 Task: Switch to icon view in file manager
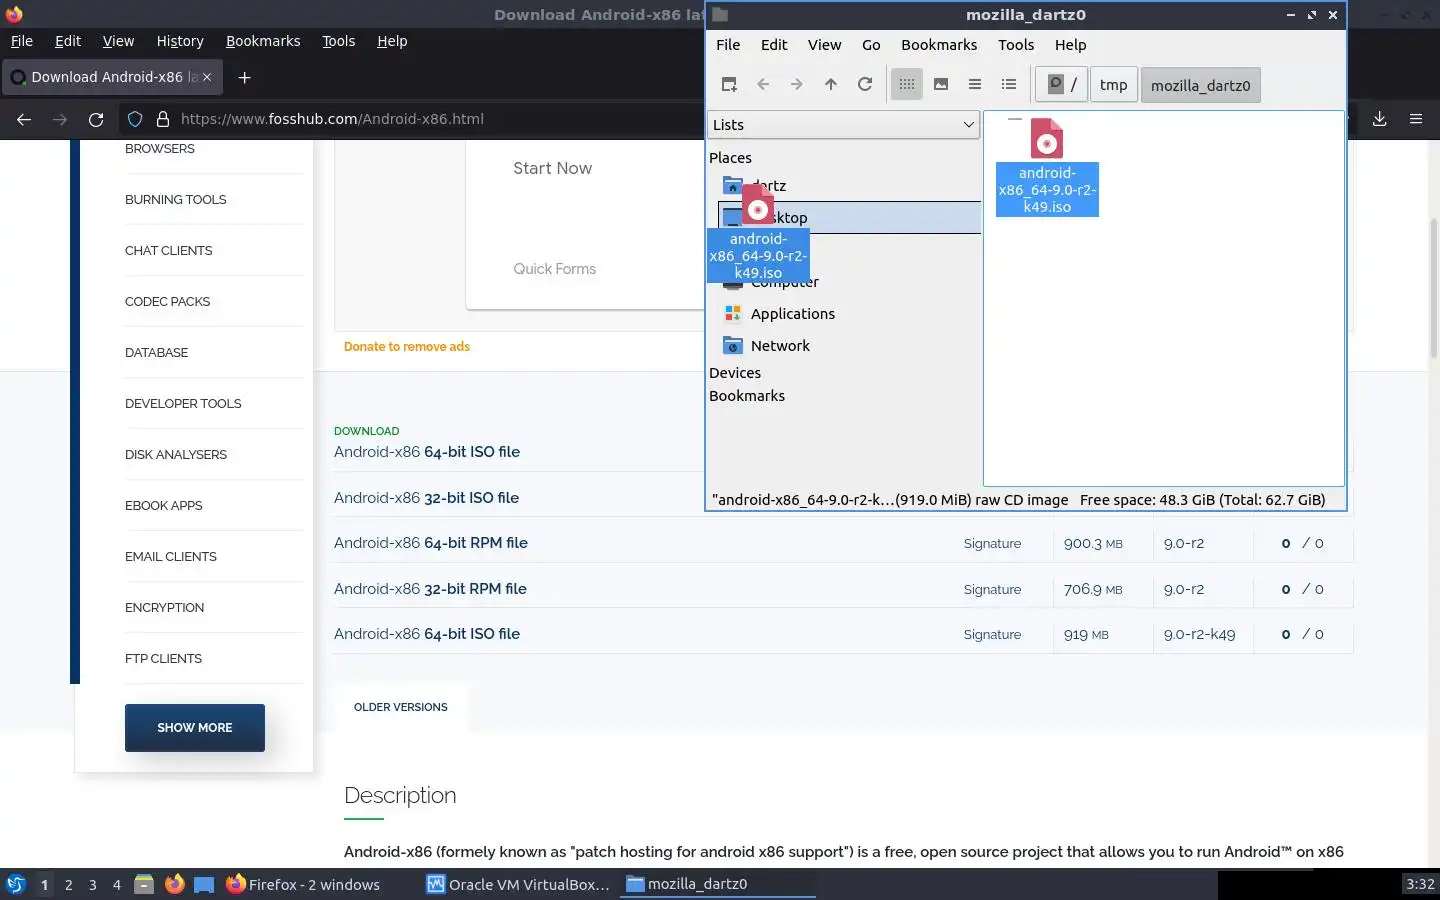(907, 85)
